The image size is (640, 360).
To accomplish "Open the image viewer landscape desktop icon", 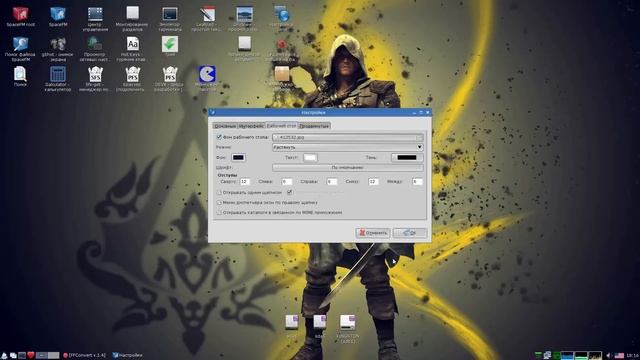I will (x=244, y=14).
